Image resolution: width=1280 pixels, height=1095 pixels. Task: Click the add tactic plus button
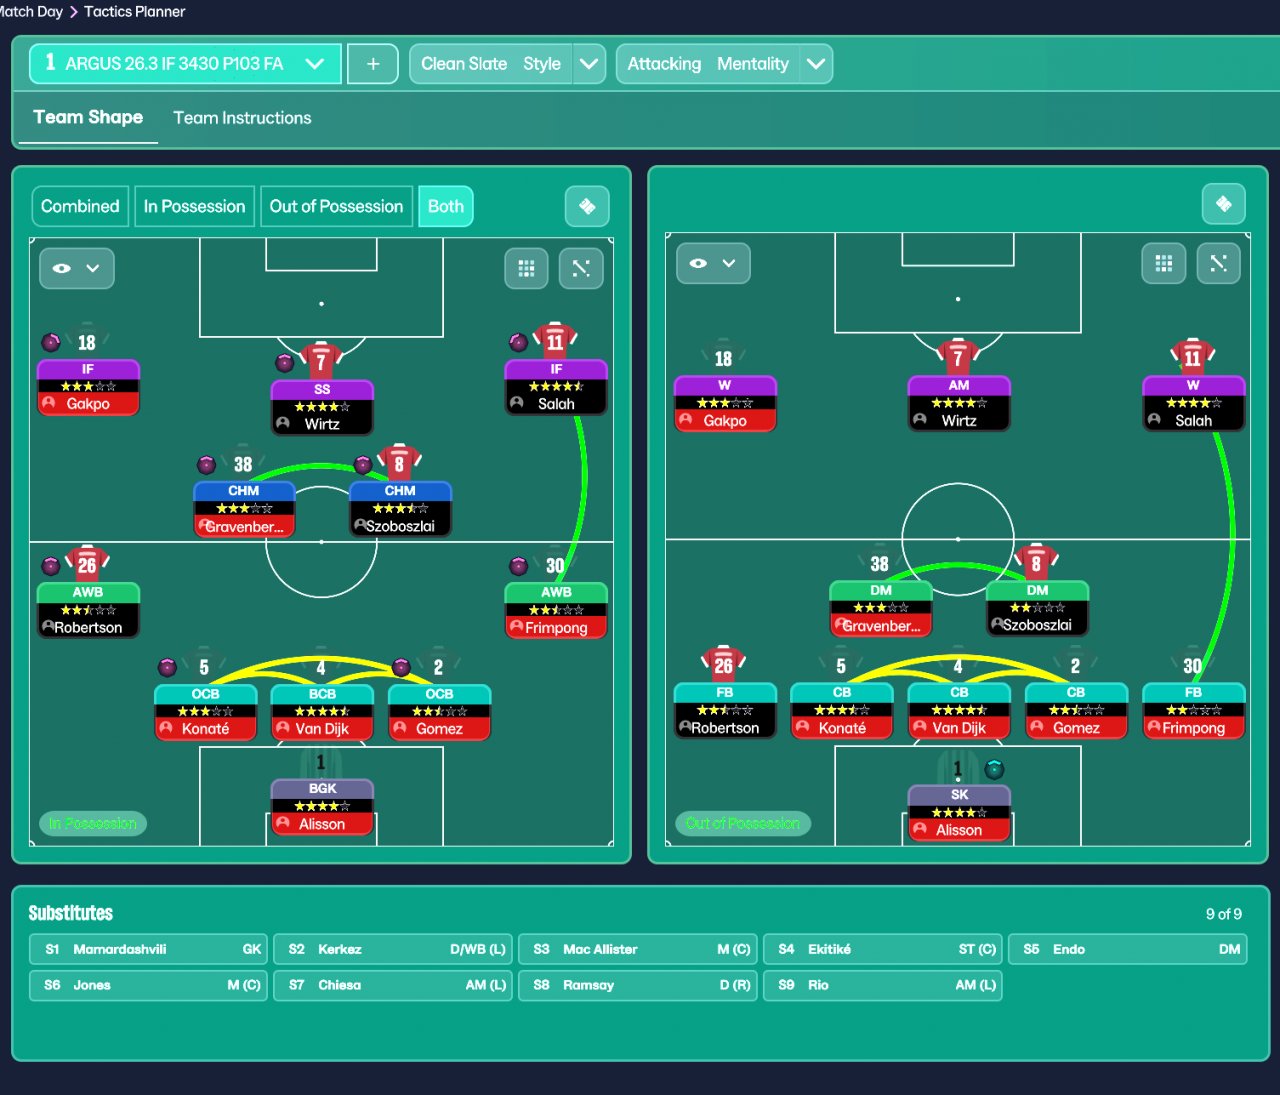(373, 64)
